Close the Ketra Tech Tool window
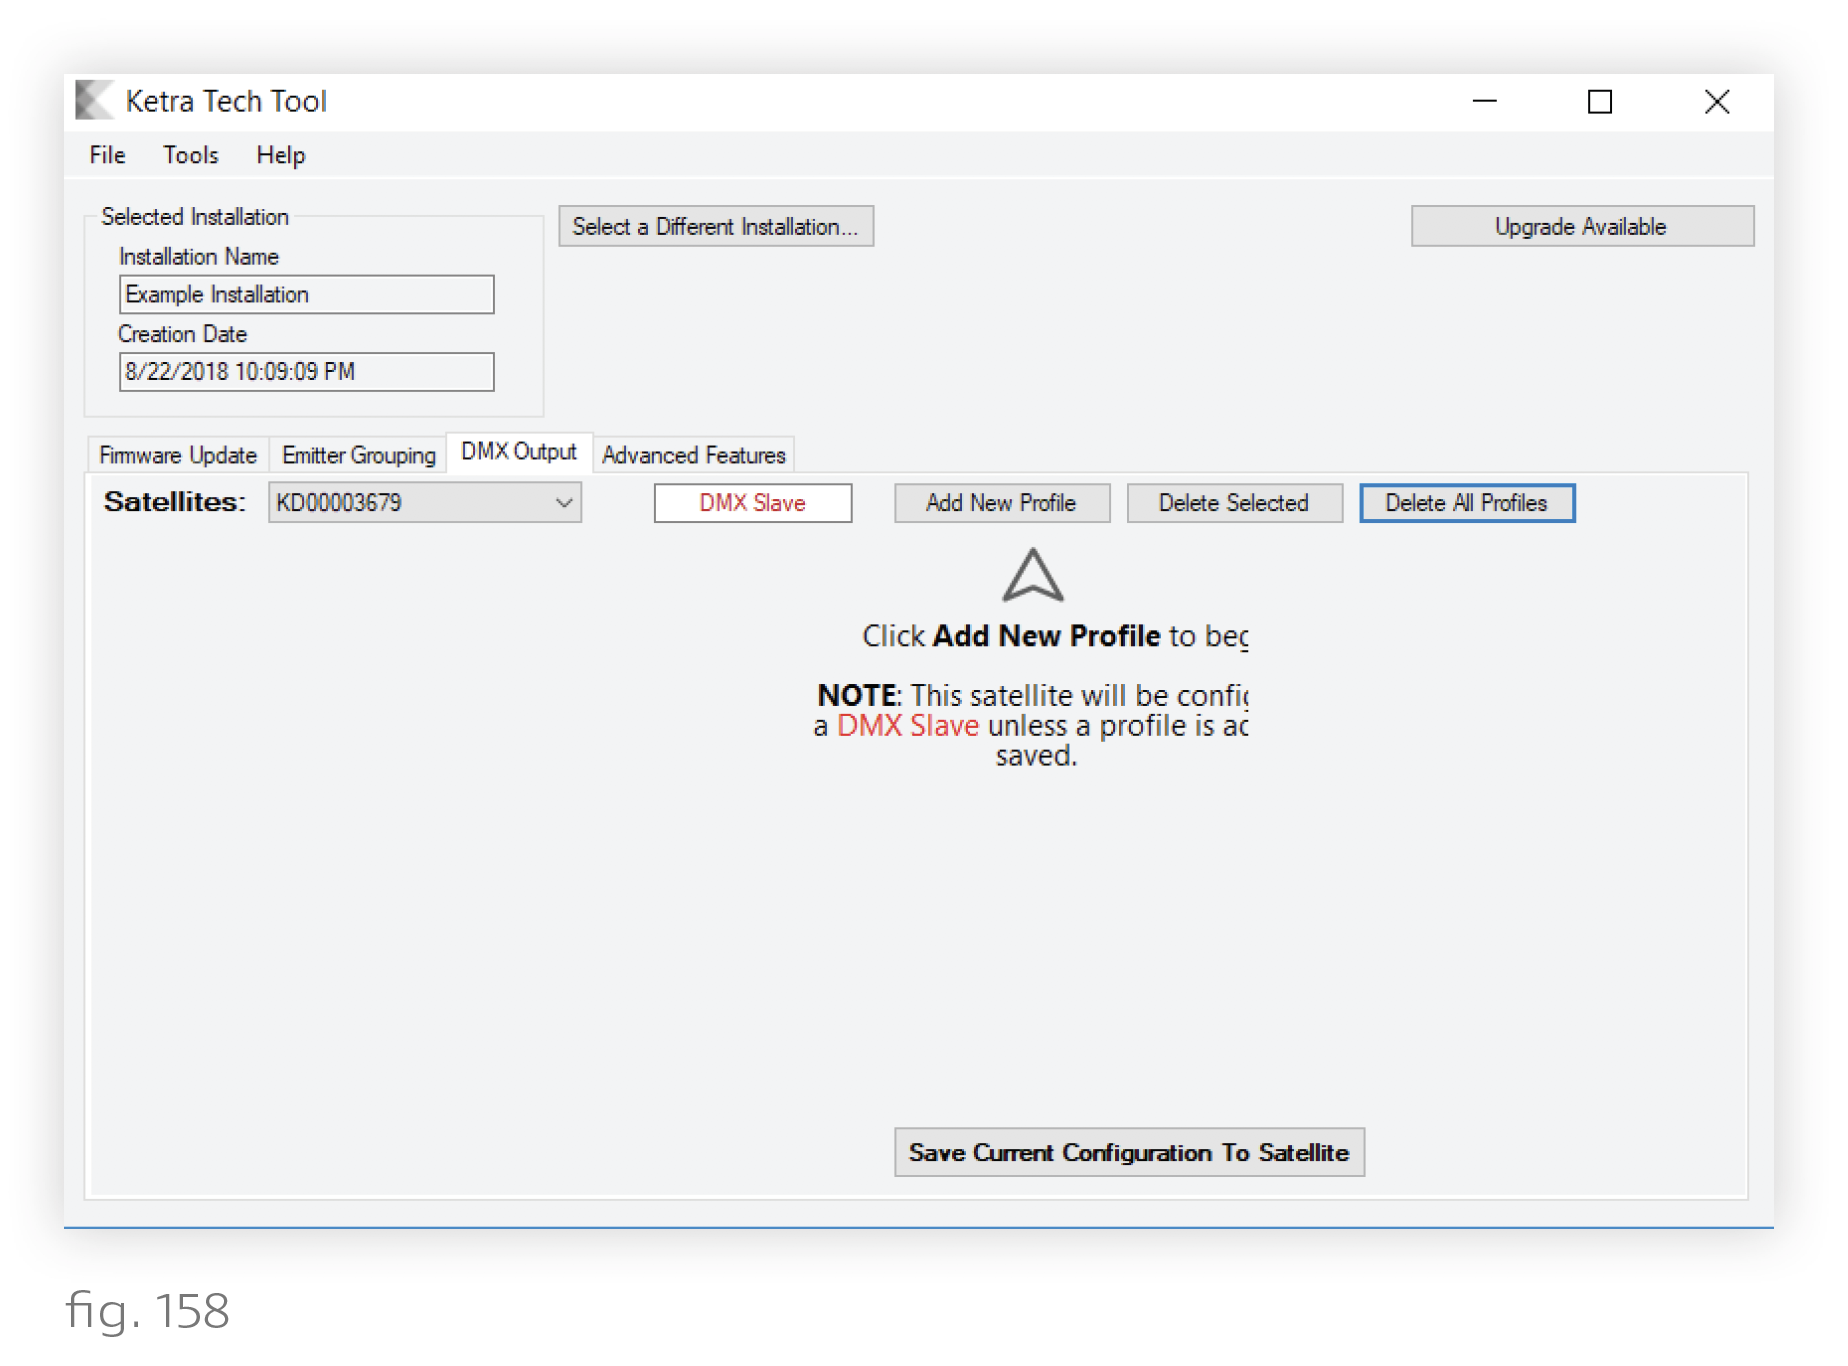This screenshot has height=1366, width=1848. click(x=1717, y=101)
